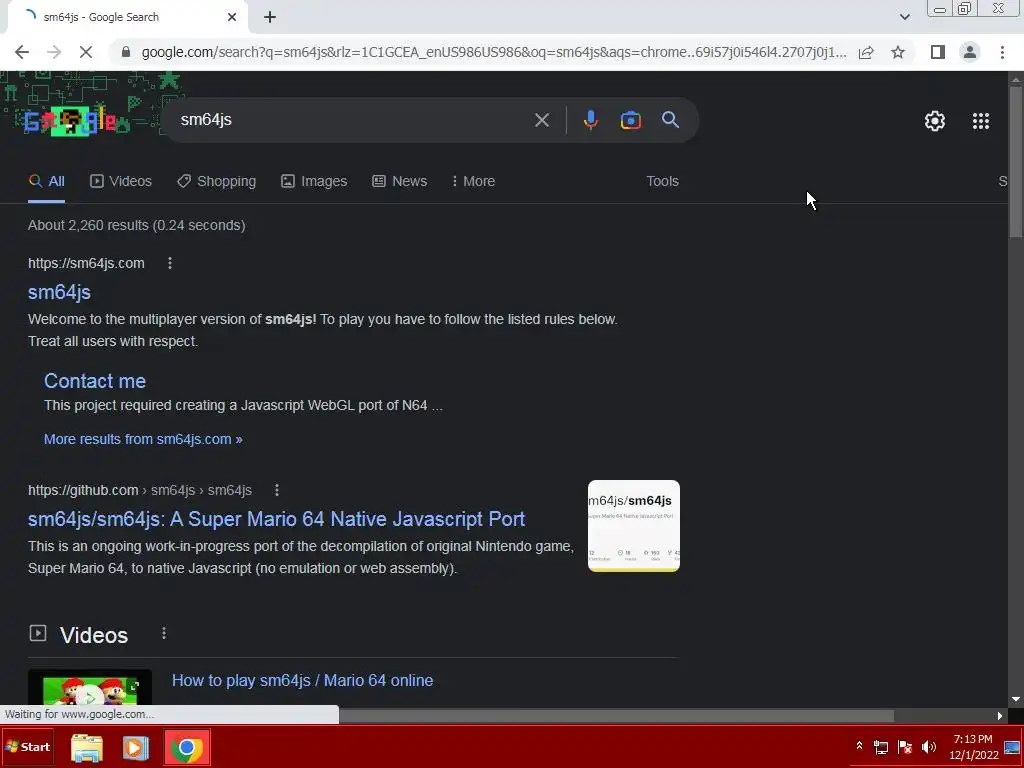Open the search Tools options
This screenshot has width=1024, height=768.
(662, 182)
